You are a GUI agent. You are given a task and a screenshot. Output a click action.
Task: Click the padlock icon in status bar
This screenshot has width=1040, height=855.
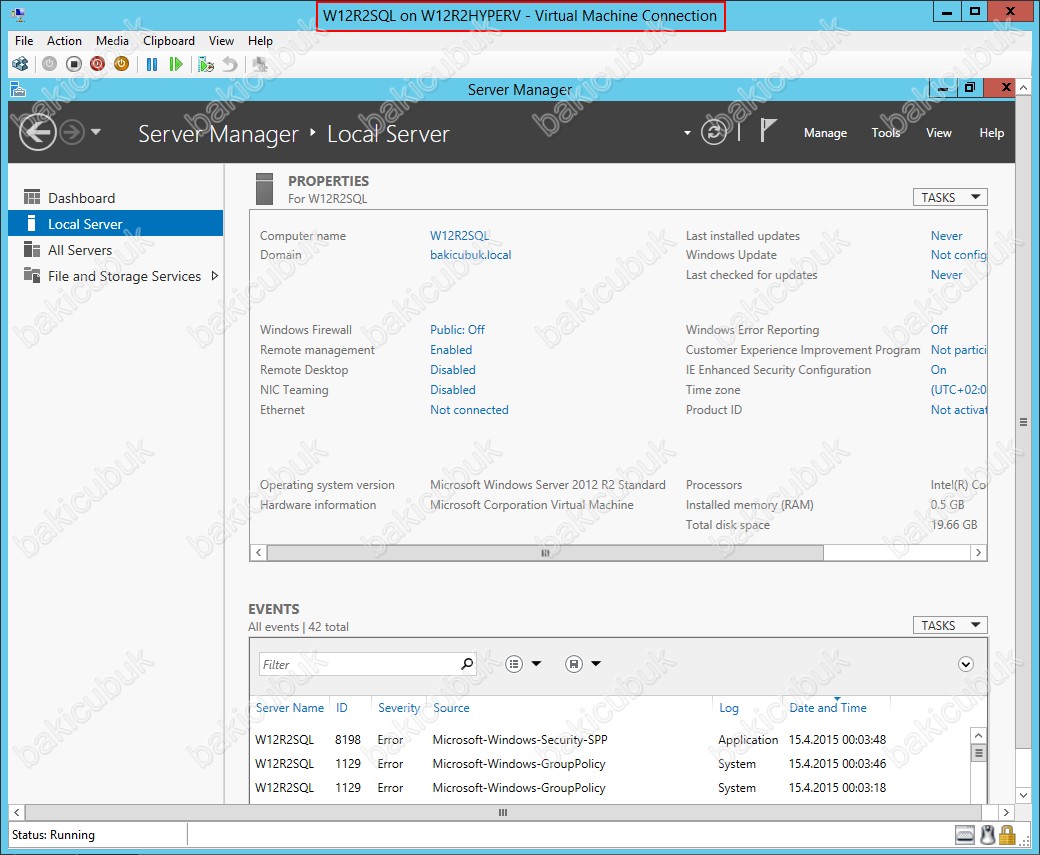click(1008, 835)
